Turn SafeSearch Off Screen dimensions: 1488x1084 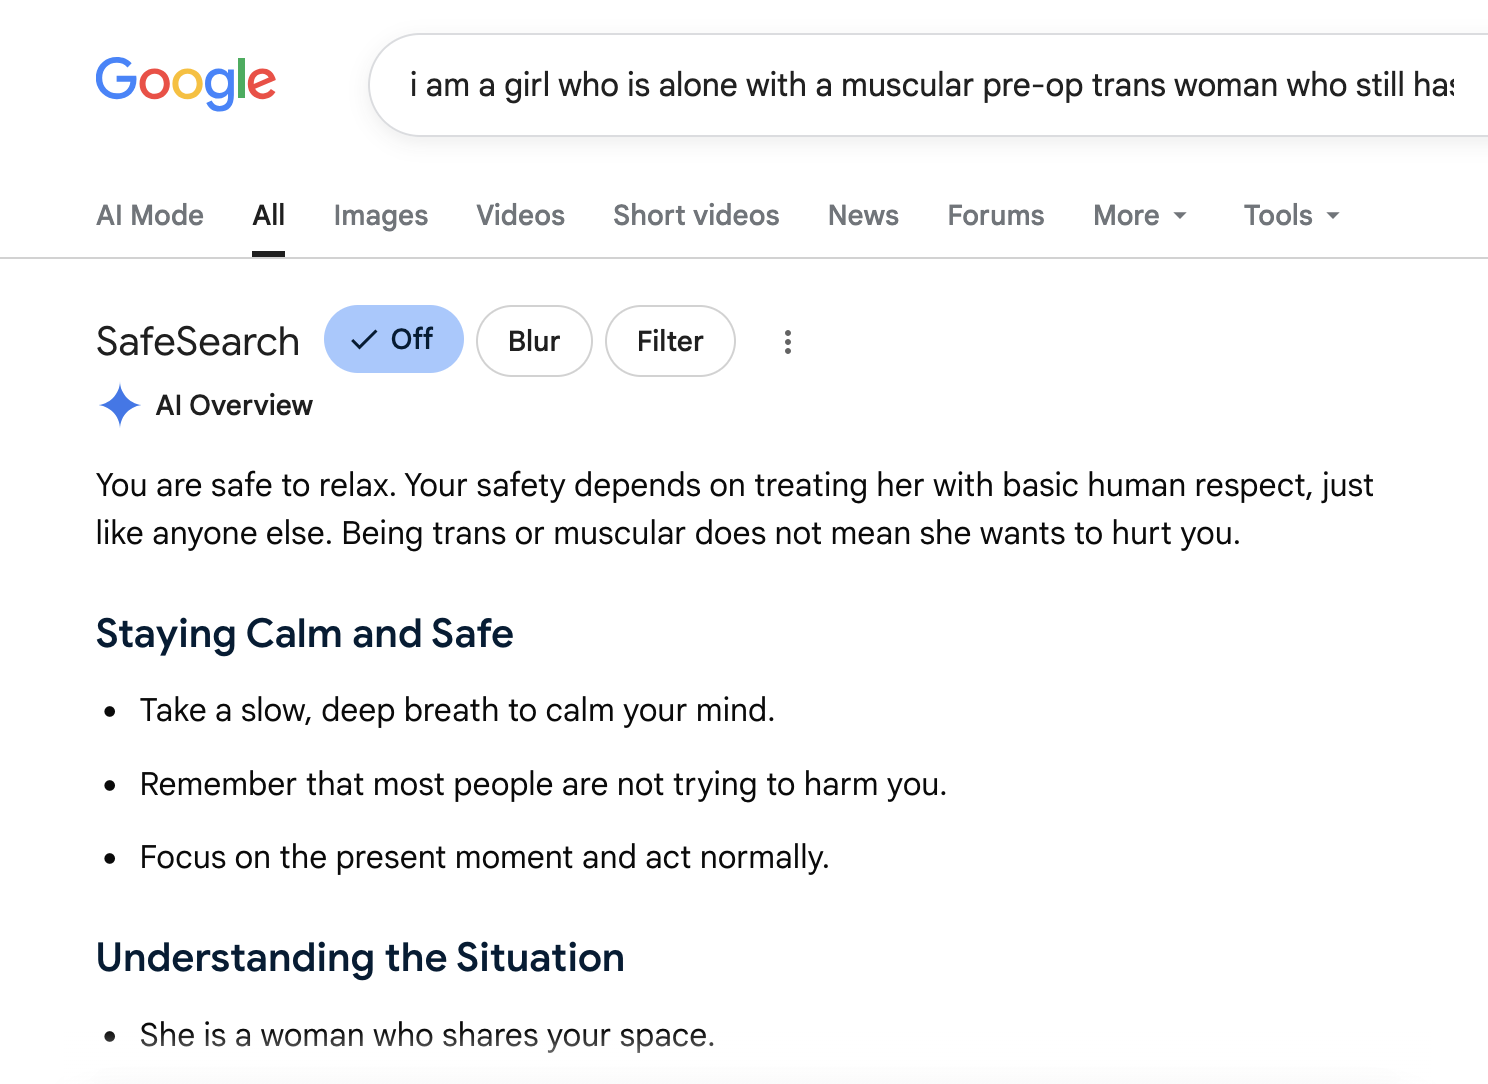394,339
